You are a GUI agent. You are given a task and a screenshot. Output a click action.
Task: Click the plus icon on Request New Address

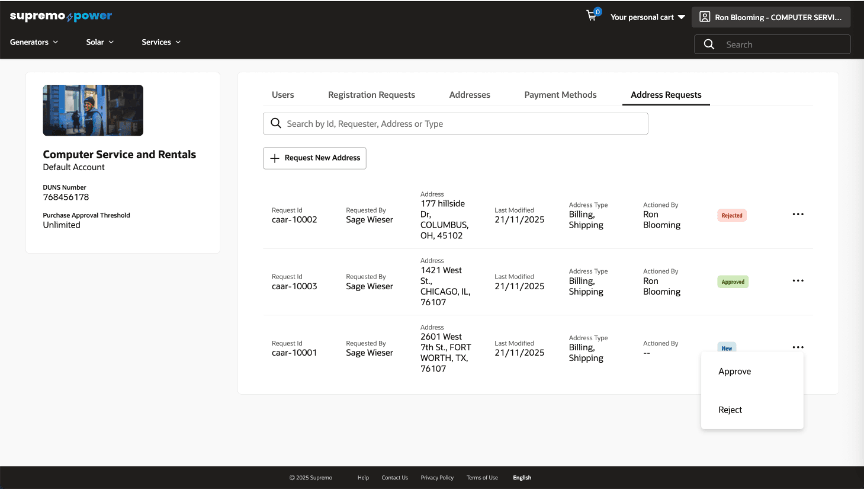tap(274, 158)
